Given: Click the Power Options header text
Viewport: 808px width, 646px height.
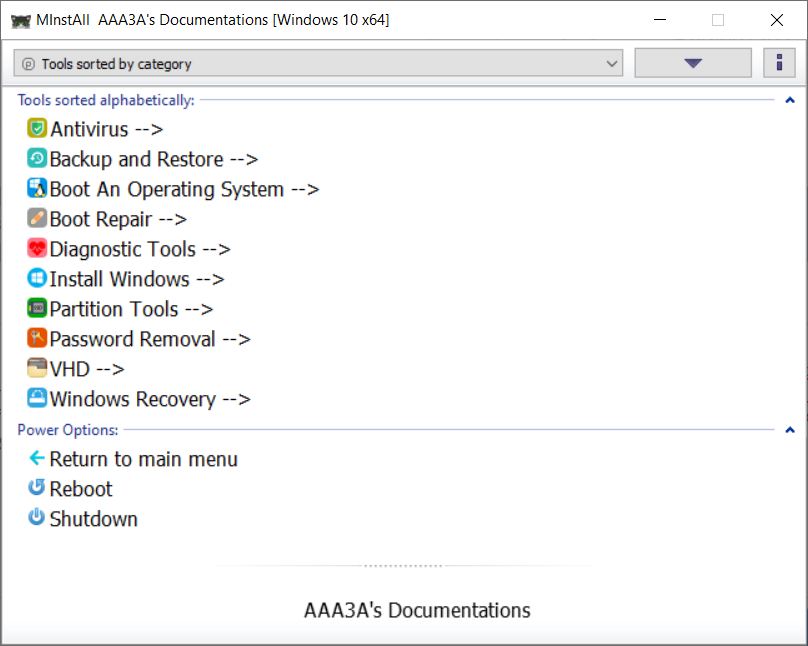Looking at the screenshot, I should click(68, 430).
